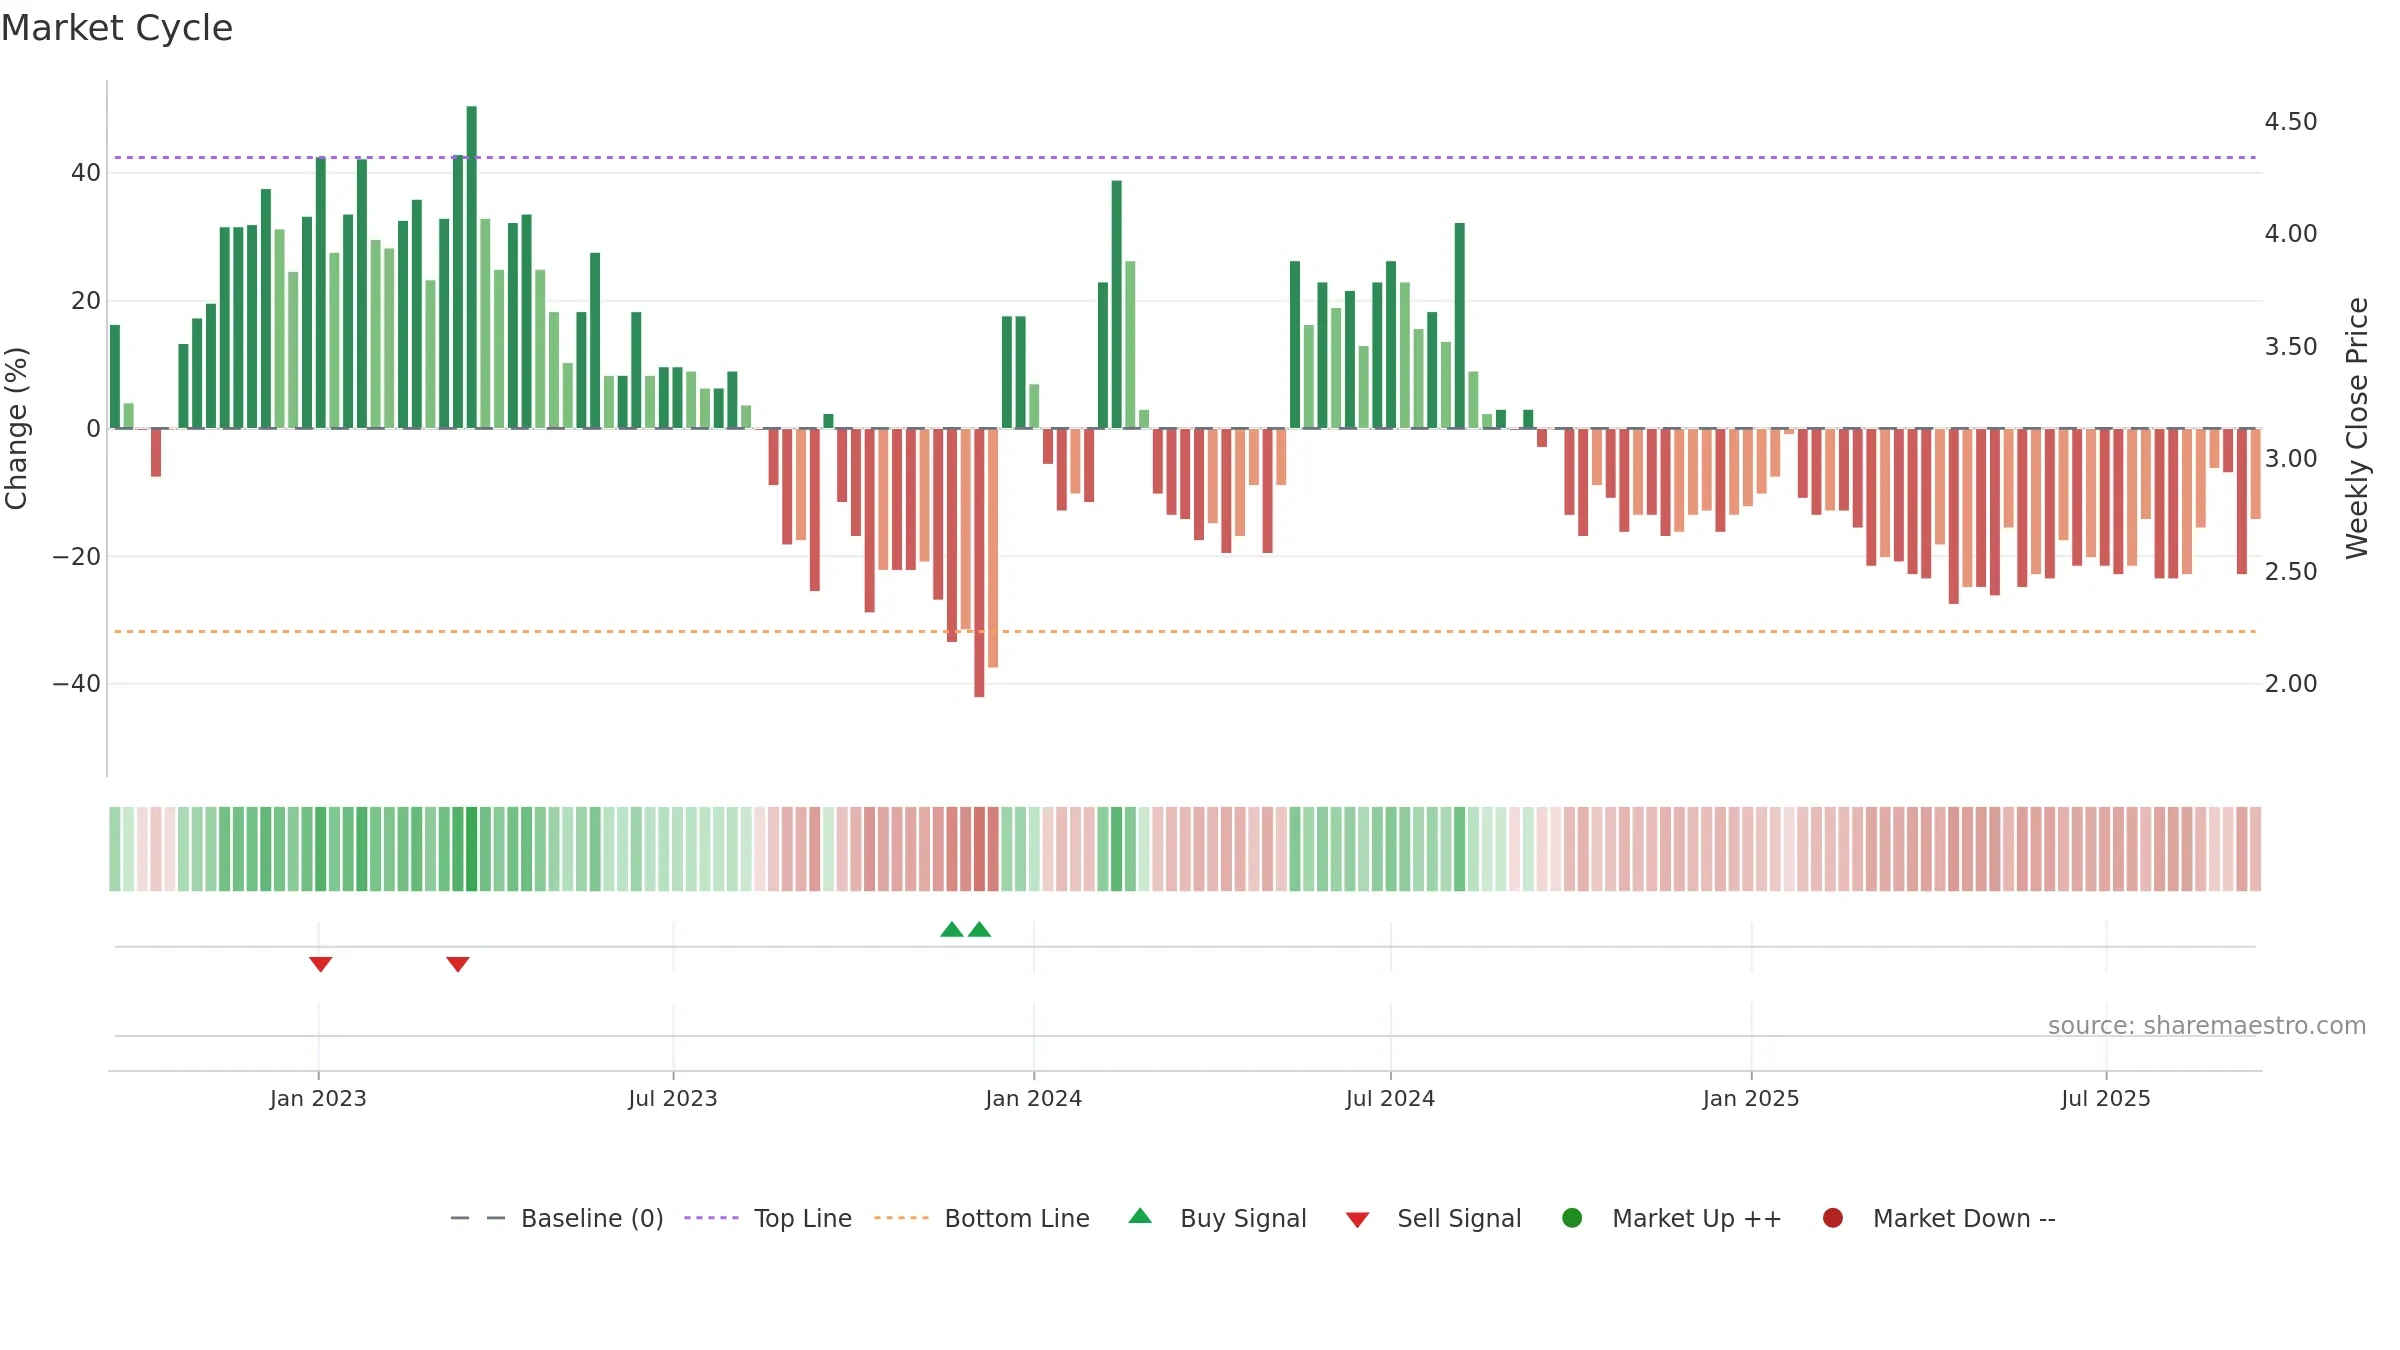Click the Change (%) axis title
Image resolution: width=2400 pixels, height=1350 pixels.
click(17, 428)
